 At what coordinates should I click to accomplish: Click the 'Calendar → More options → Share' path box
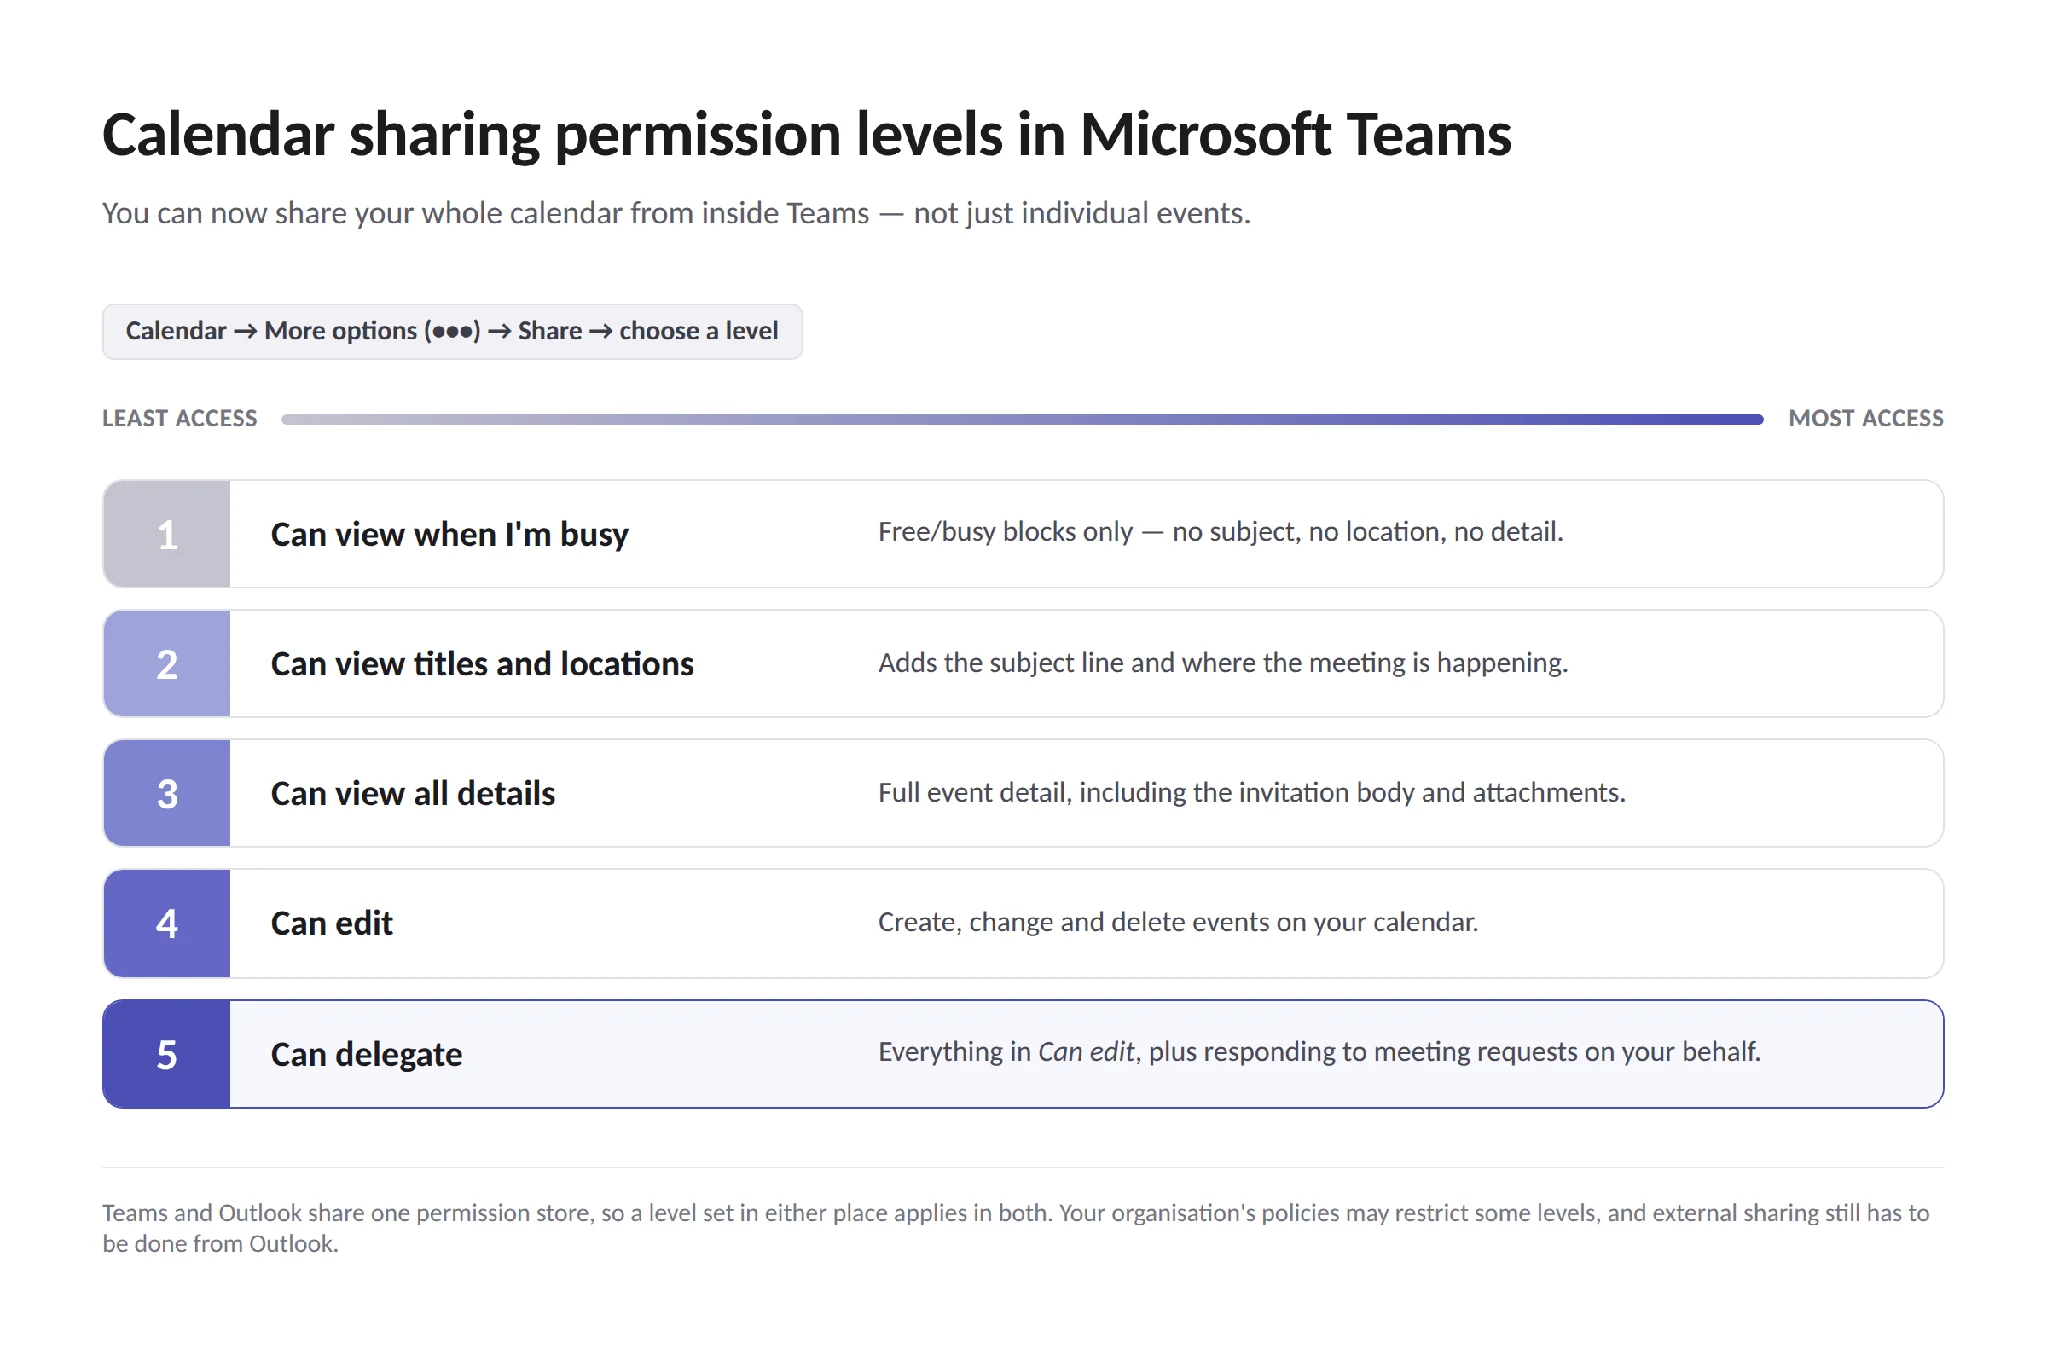tap(452, 331)
